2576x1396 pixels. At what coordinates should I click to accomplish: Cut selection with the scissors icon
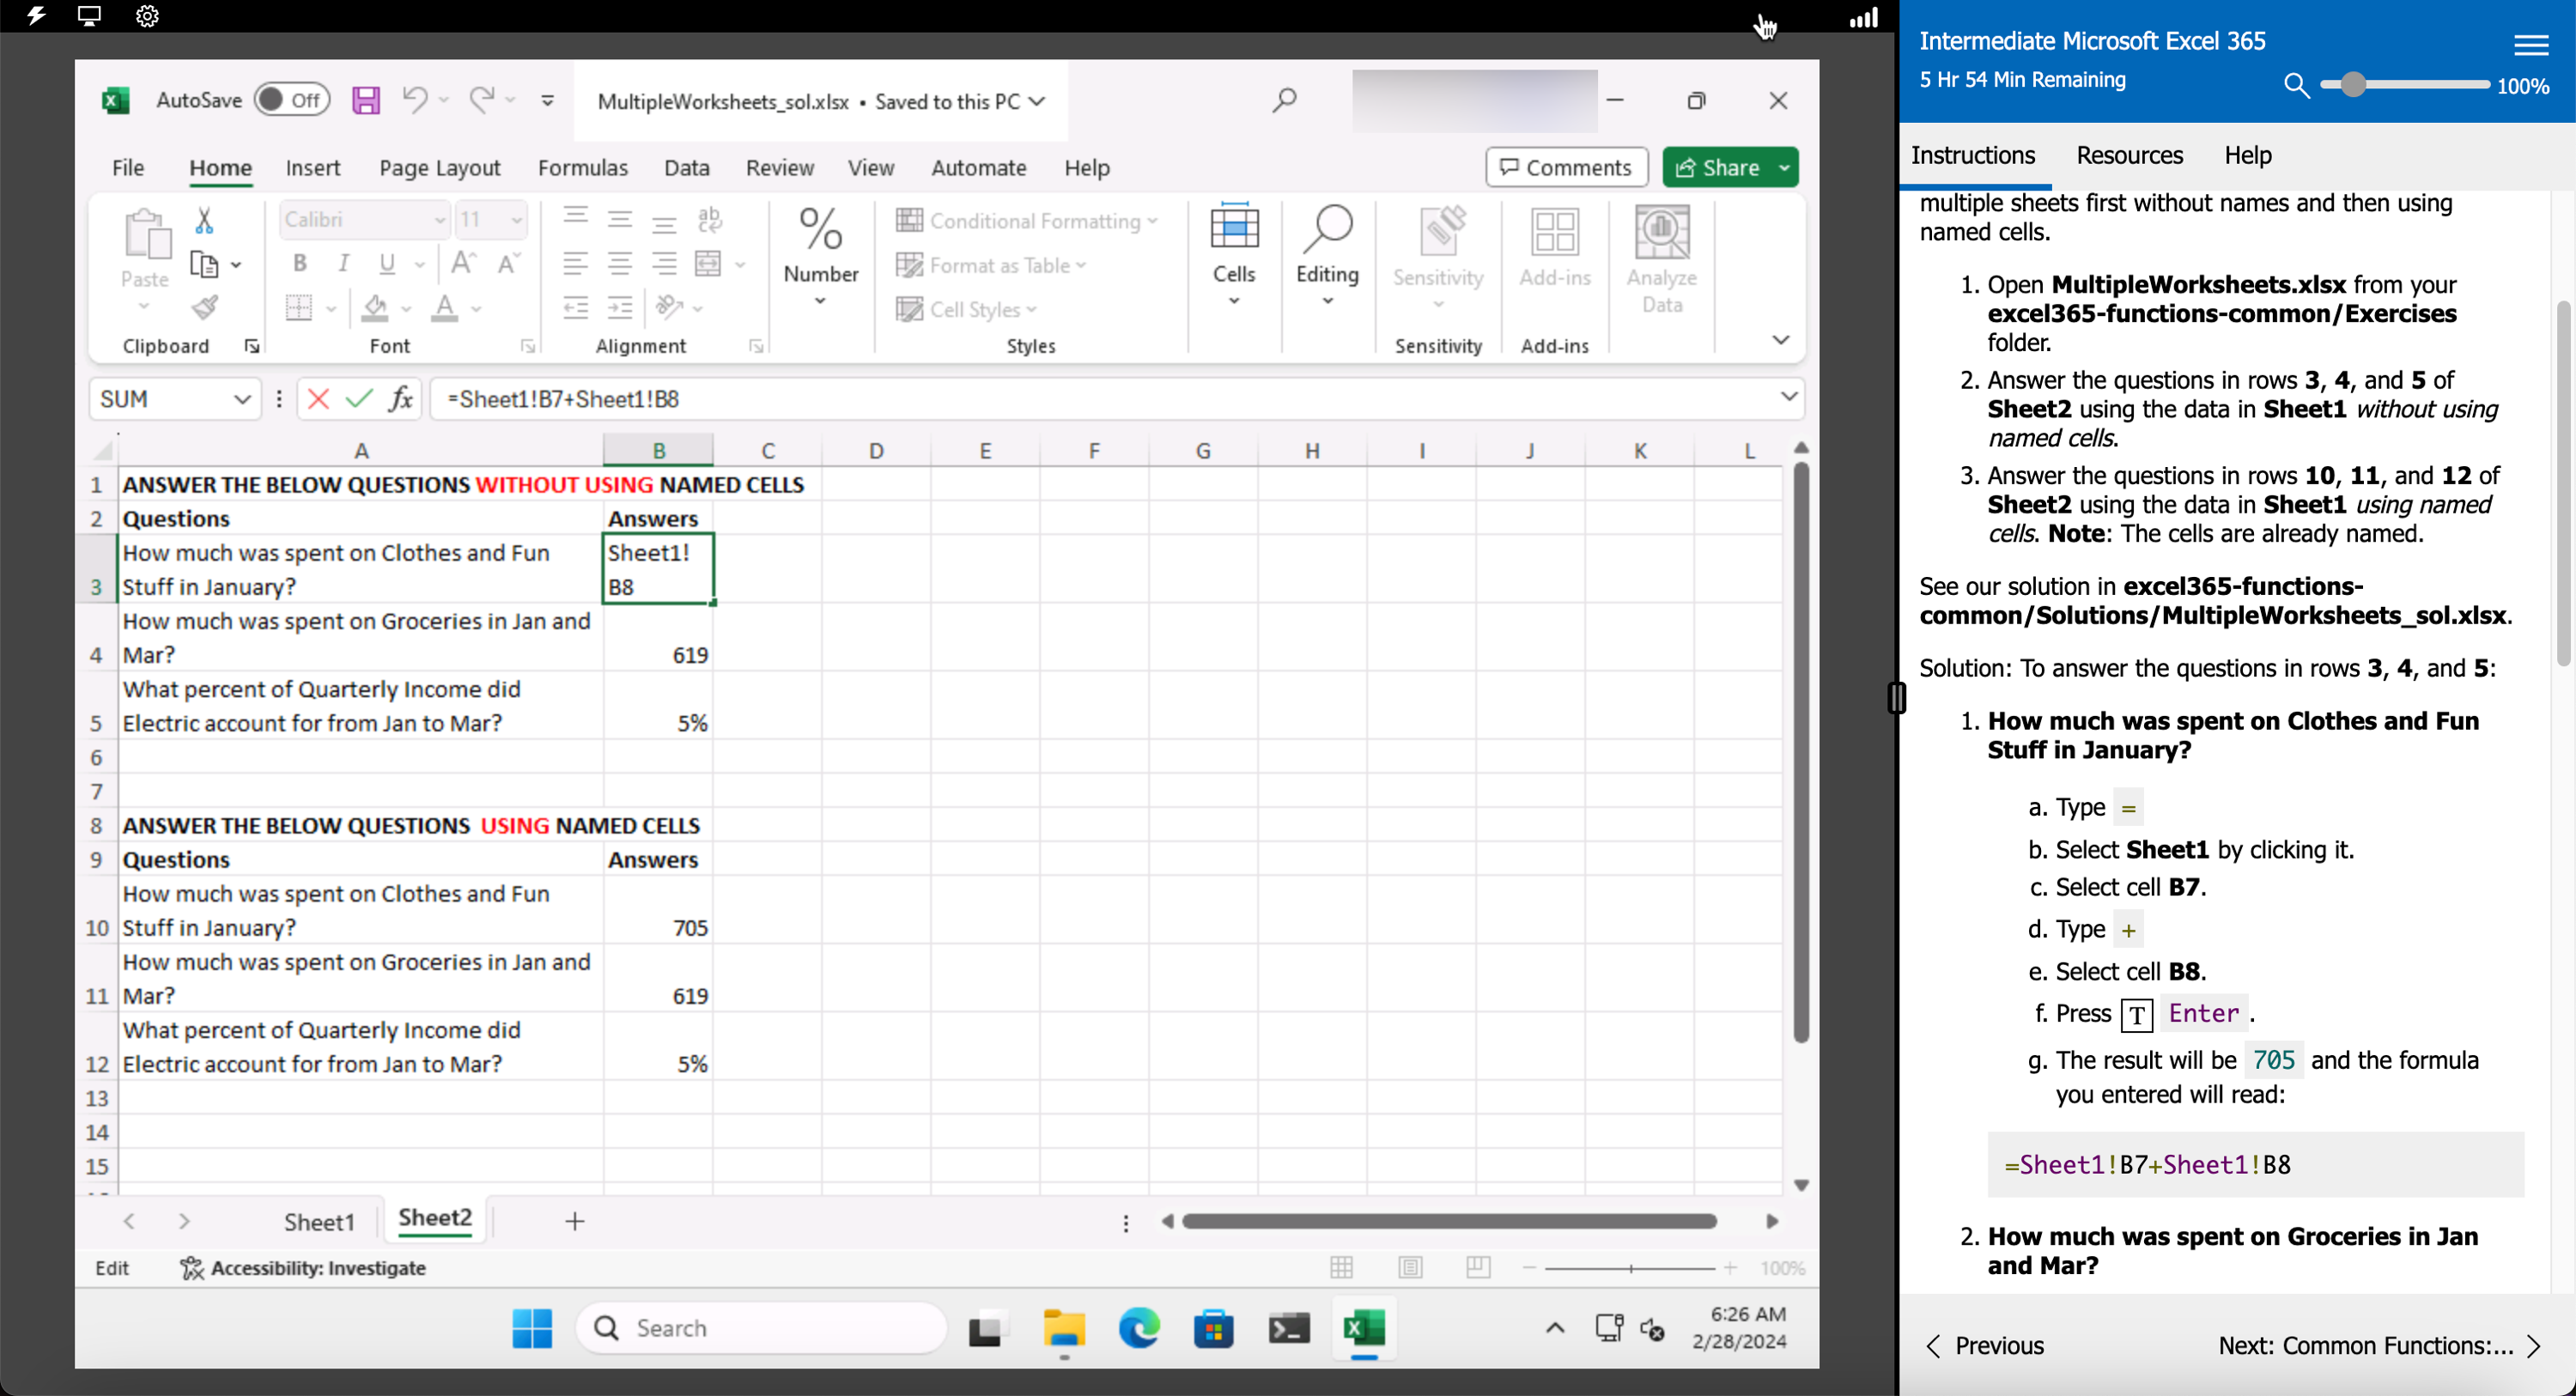[204, 218]
